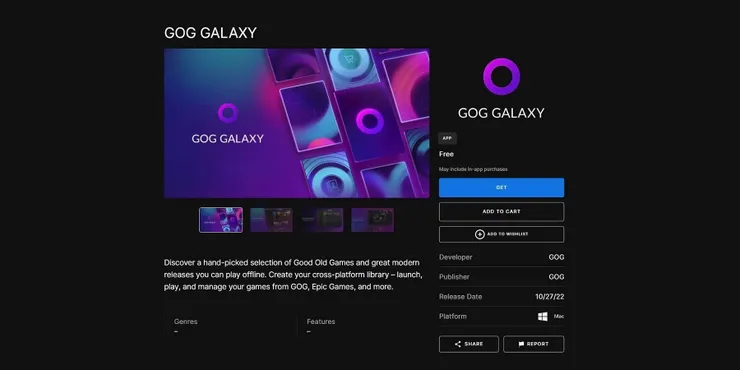
Task: Add GOG Galaxy to cart
Action: point(501,211)
